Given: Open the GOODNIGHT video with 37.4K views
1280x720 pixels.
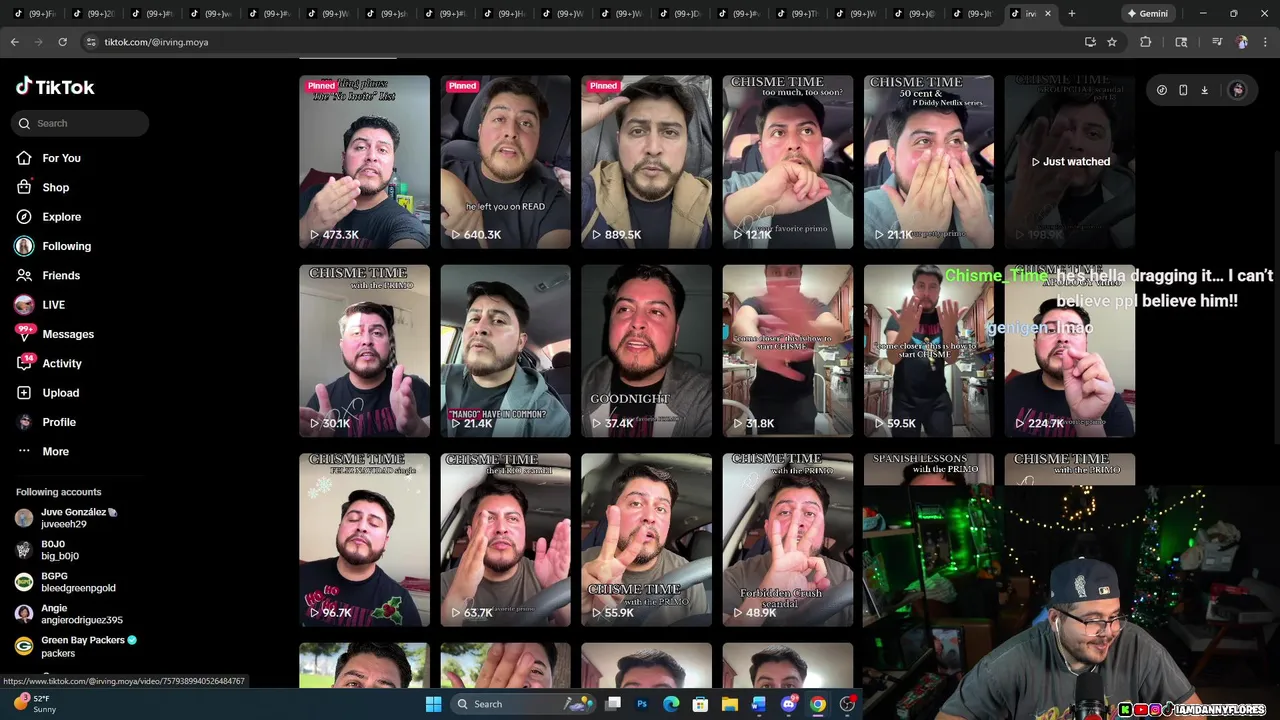Looking at the screenshot, I should click(x=646, y=351).
